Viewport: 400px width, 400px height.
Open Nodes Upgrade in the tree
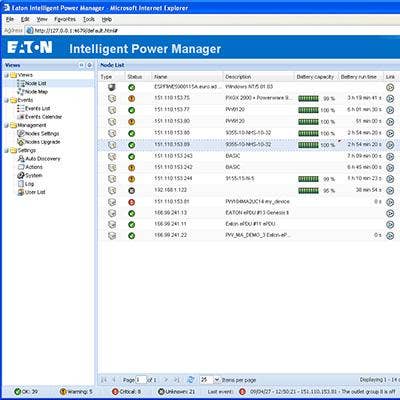pos(43,142)
